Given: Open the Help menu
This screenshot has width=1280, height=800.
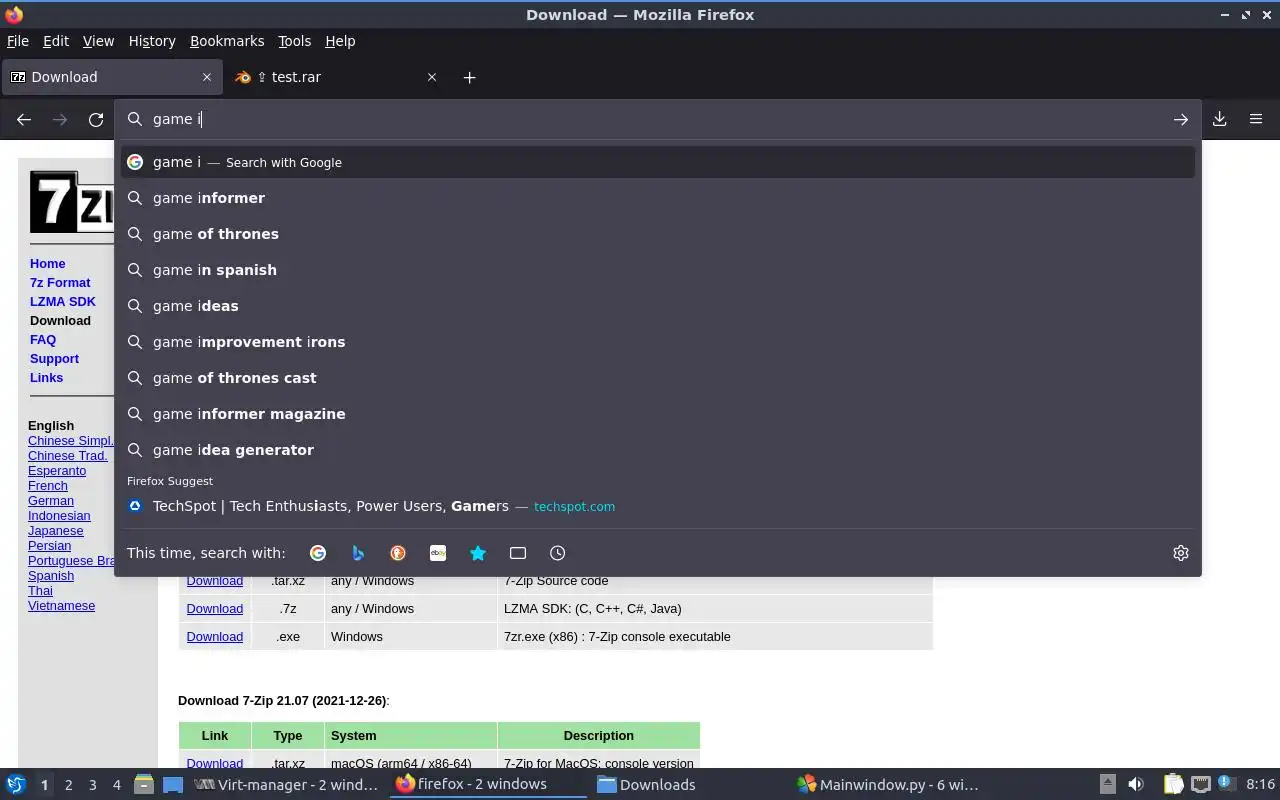Looking at the screenshot, I should (x=340, y=41).
